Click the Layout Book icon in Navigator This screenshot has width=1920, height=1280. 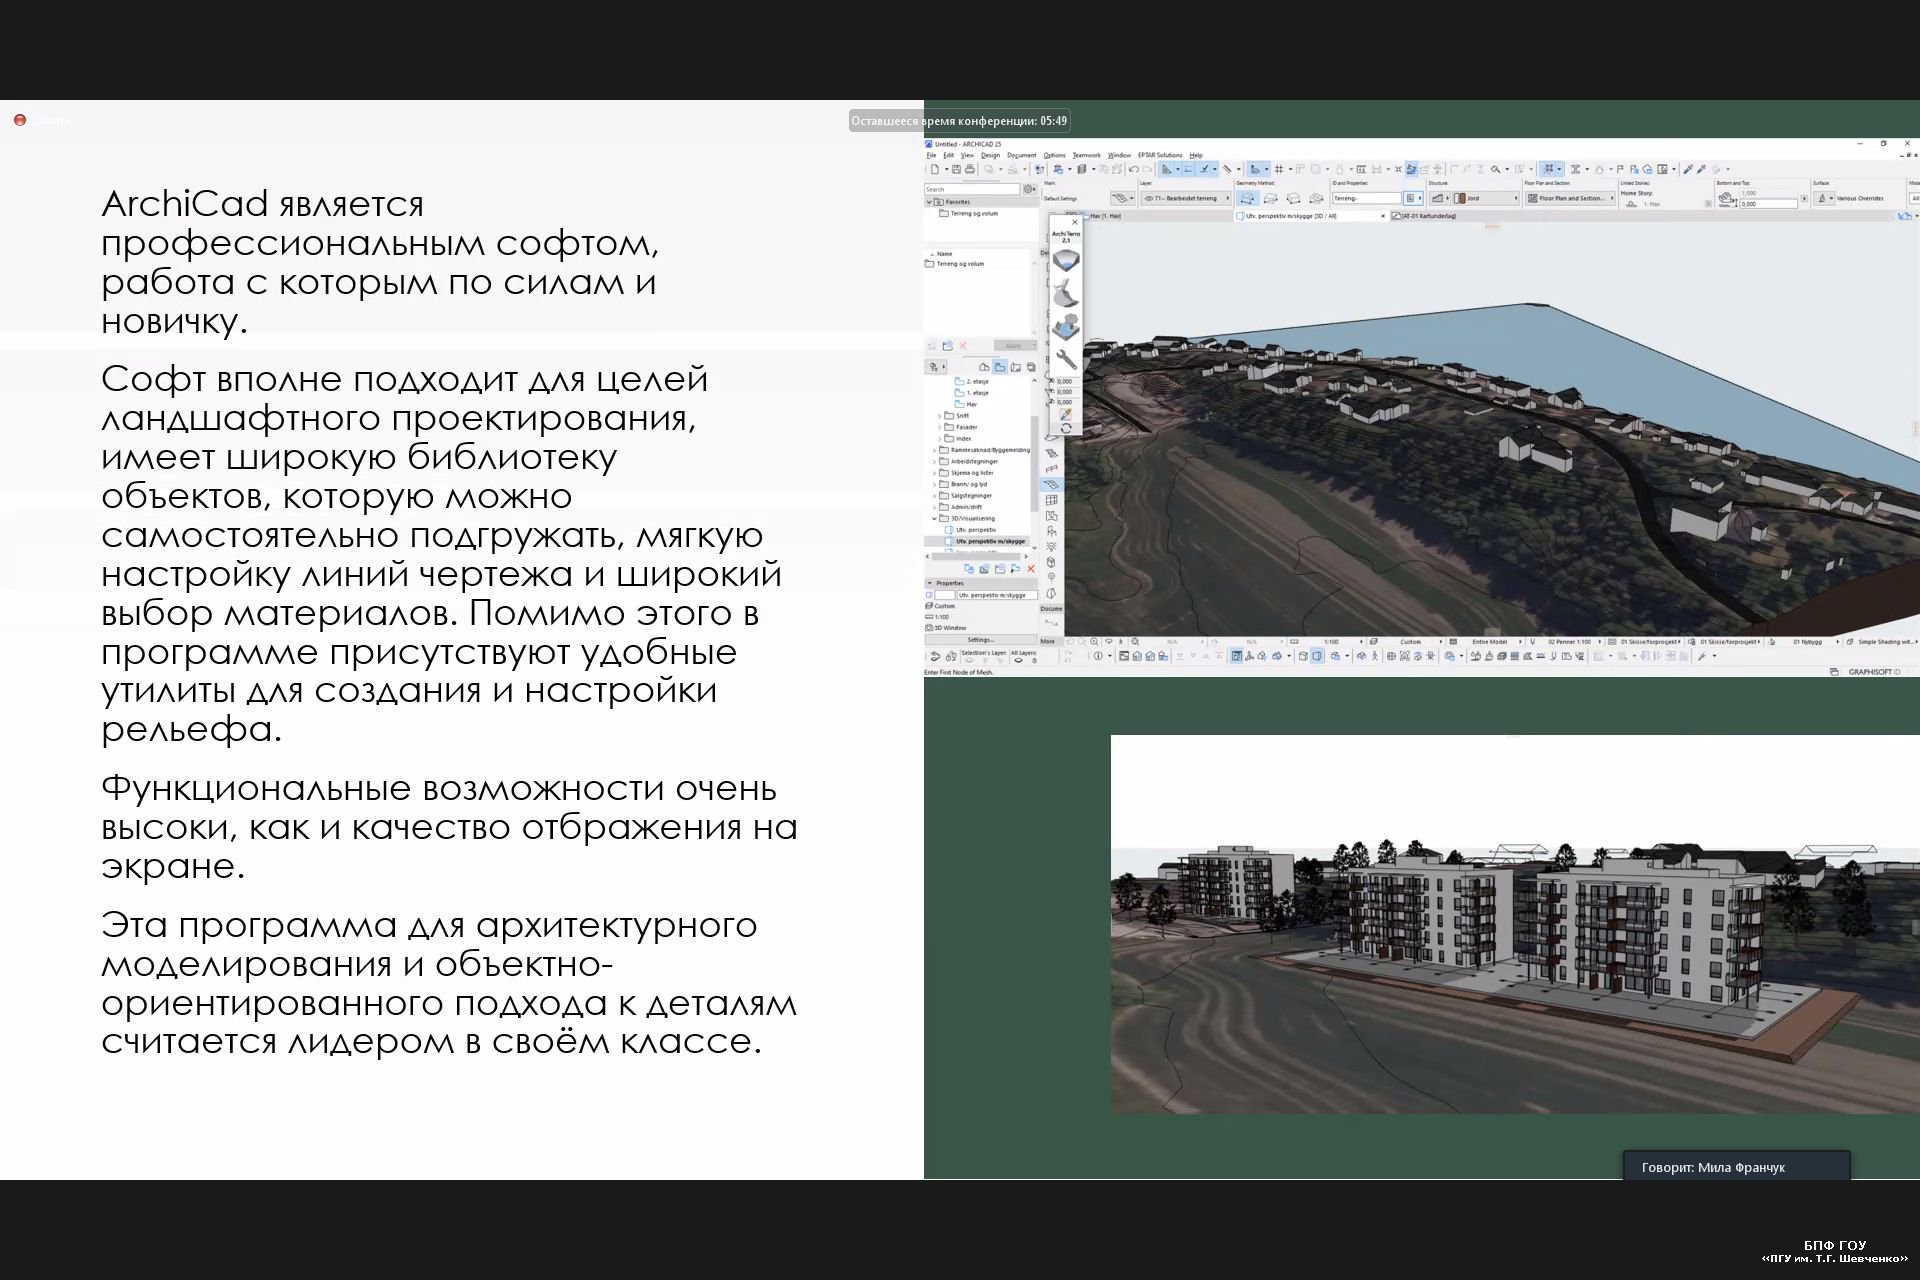[x=1016, y=367]
